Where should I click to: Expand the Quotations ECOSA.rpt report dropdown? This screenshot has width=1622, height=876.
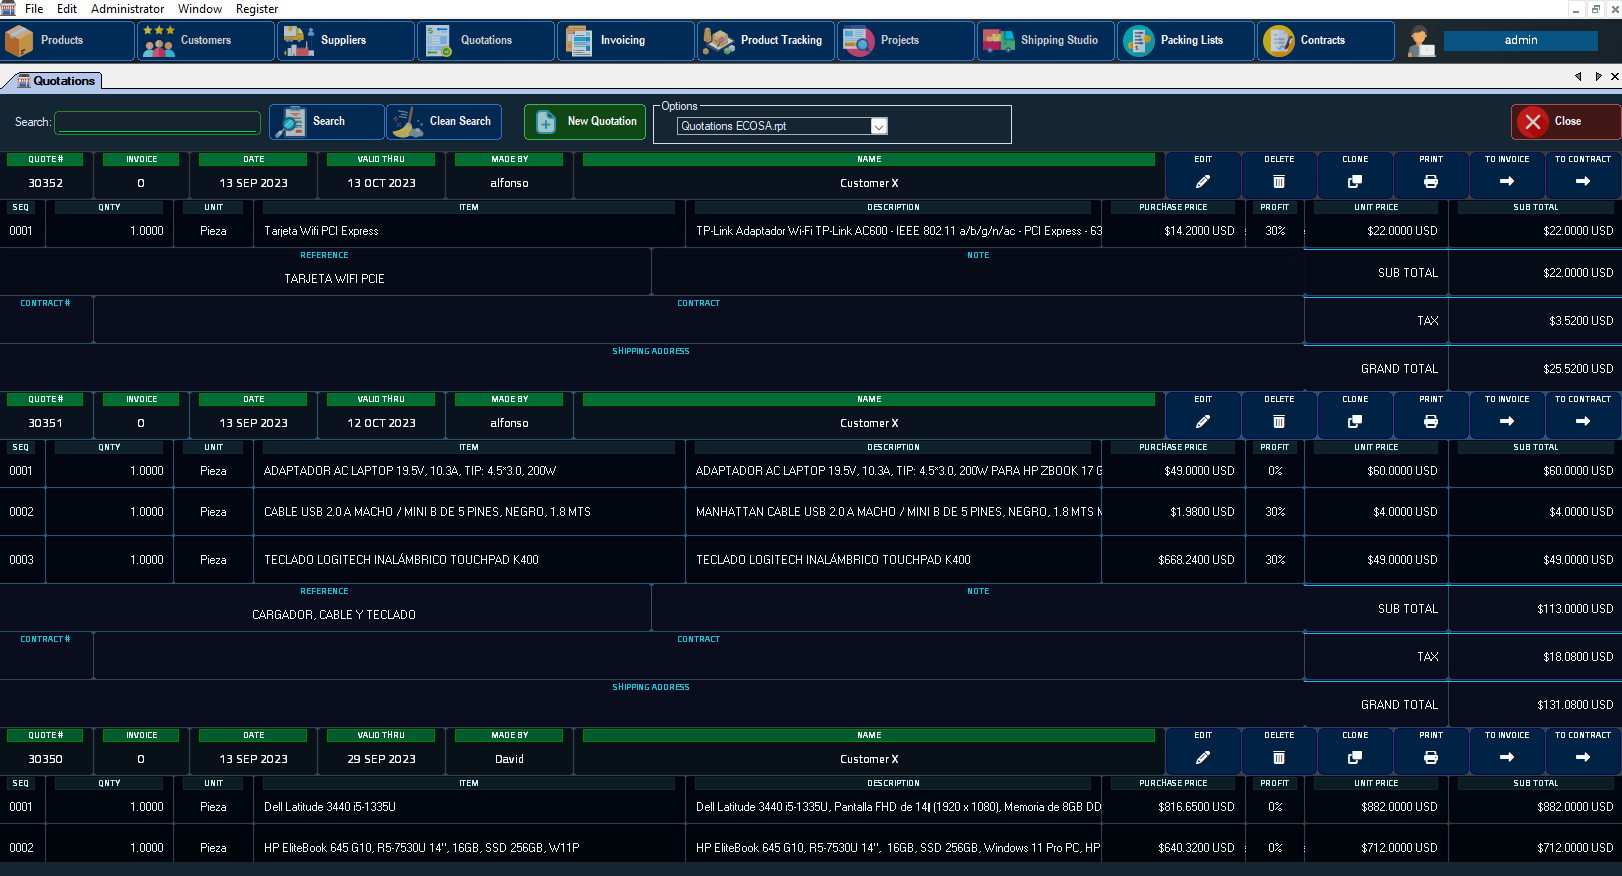click(878, 126)
